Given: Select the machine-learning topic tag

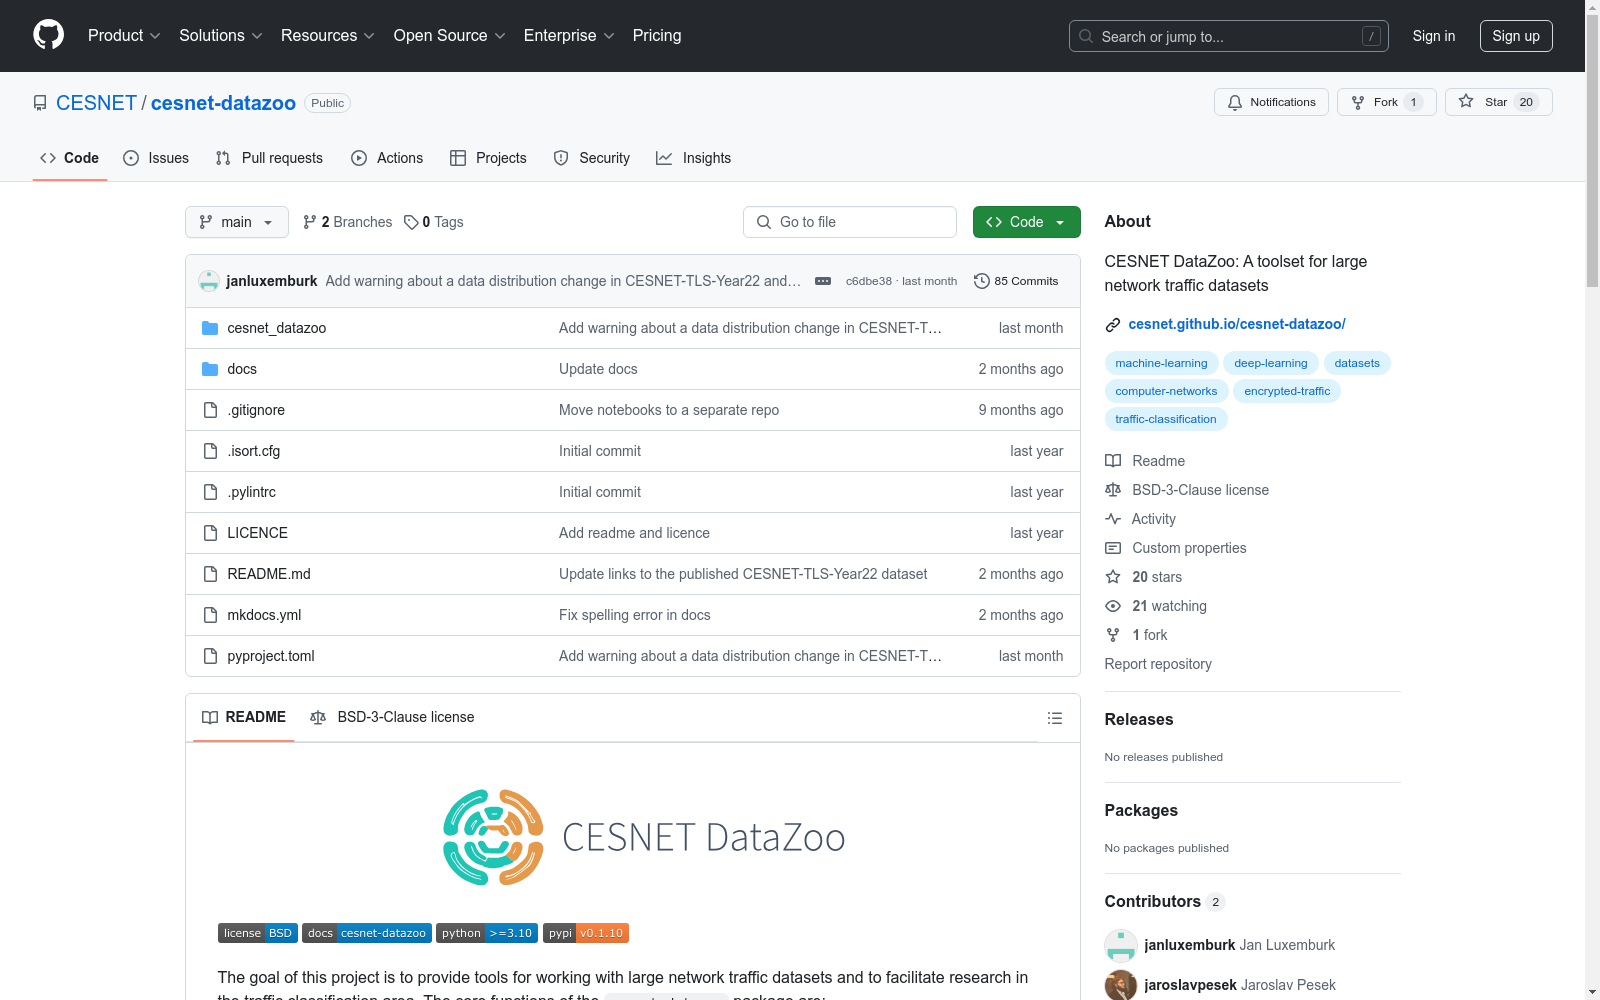Looking at the screenshot, I should pyautogui.click(x=1161, y=362).
